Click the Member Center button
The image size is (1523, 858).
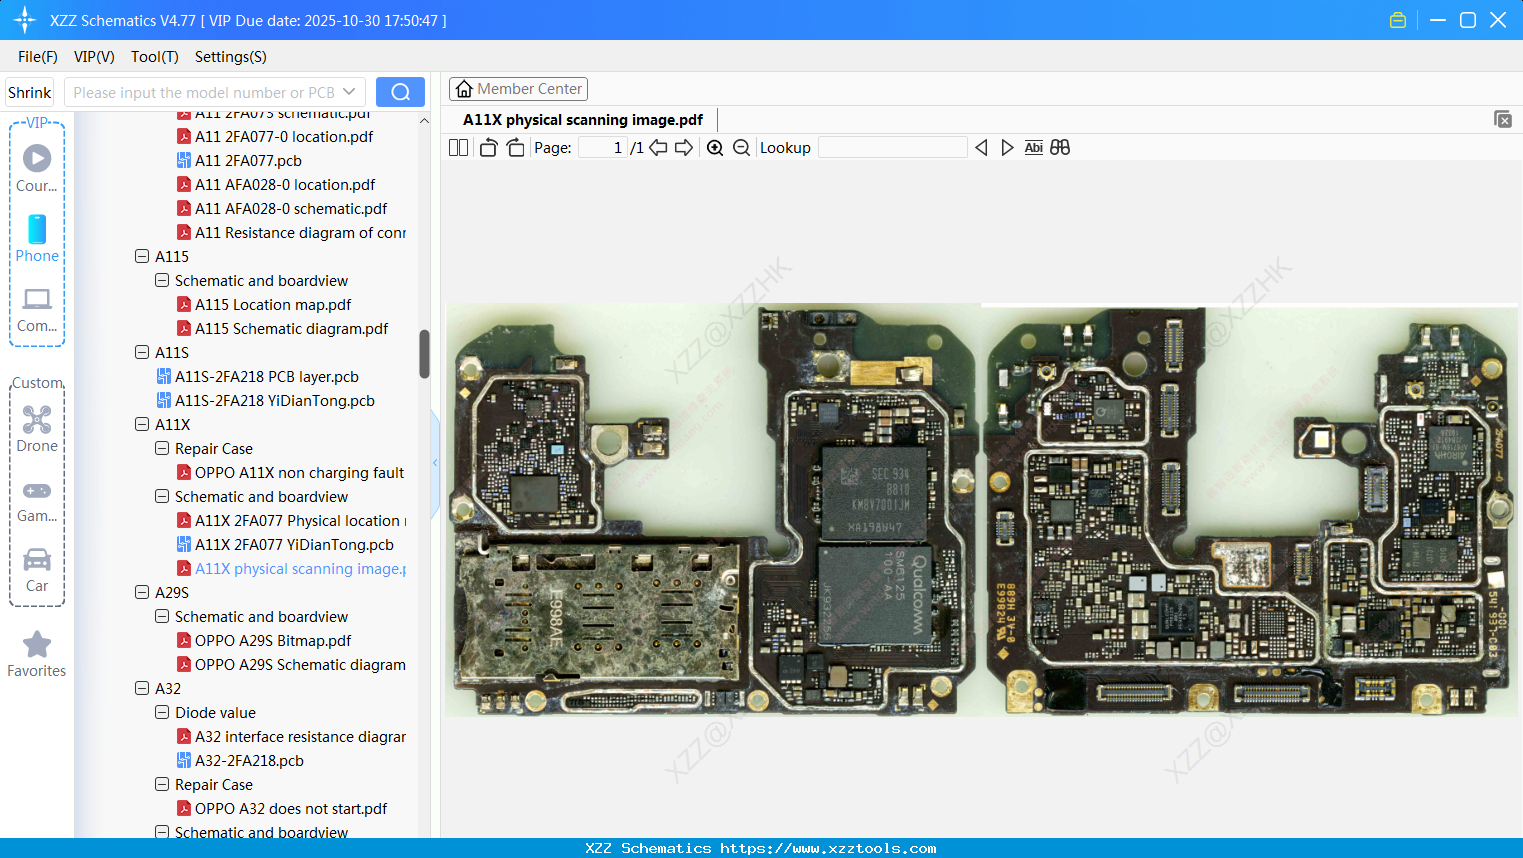[x=518, y=89]
